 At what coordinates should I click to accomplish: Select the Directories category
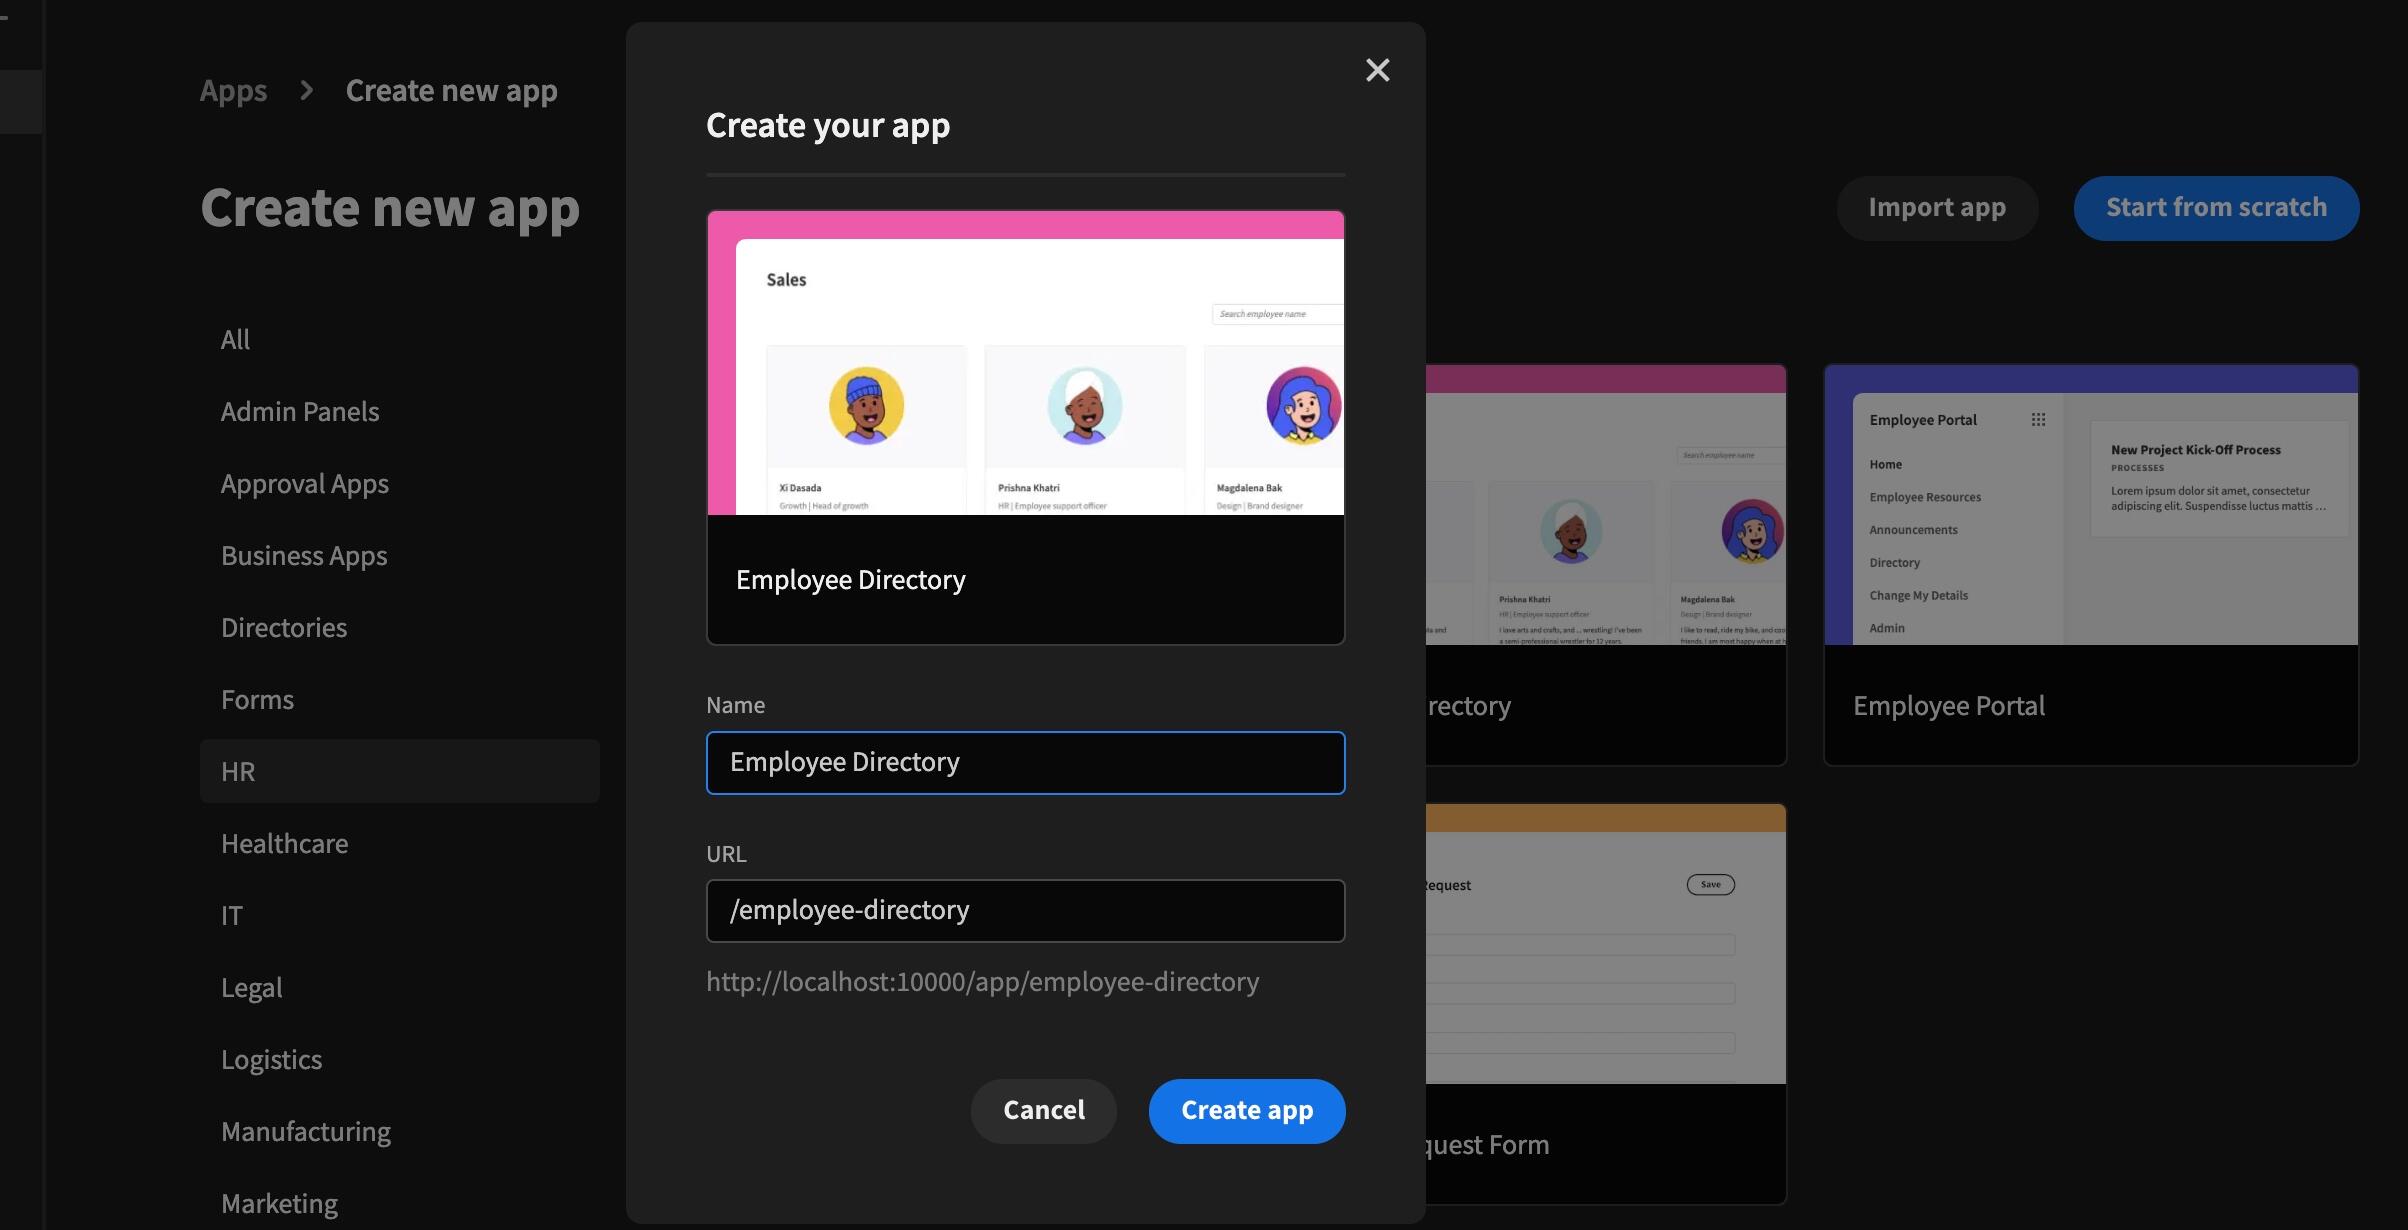pyautogui.click(x=284, y=628)
